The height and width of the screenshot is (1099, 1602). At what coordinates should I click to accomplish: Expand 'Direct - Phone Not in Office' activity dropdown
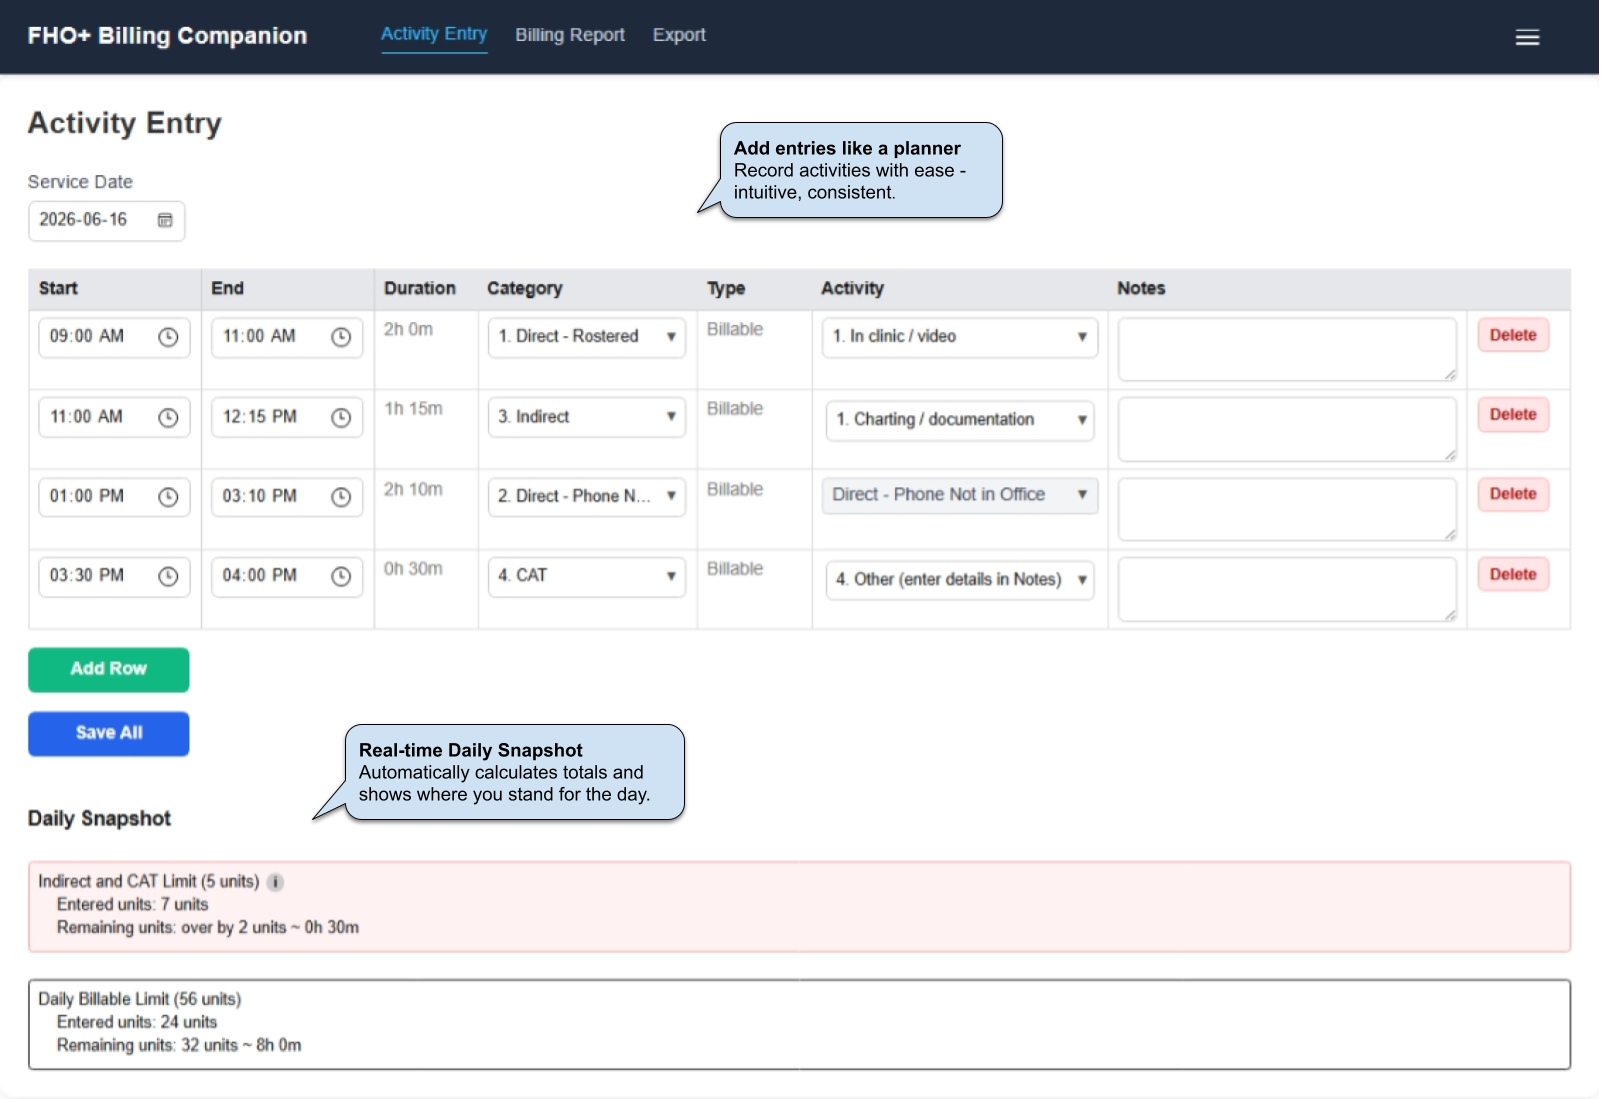[960, 495]
